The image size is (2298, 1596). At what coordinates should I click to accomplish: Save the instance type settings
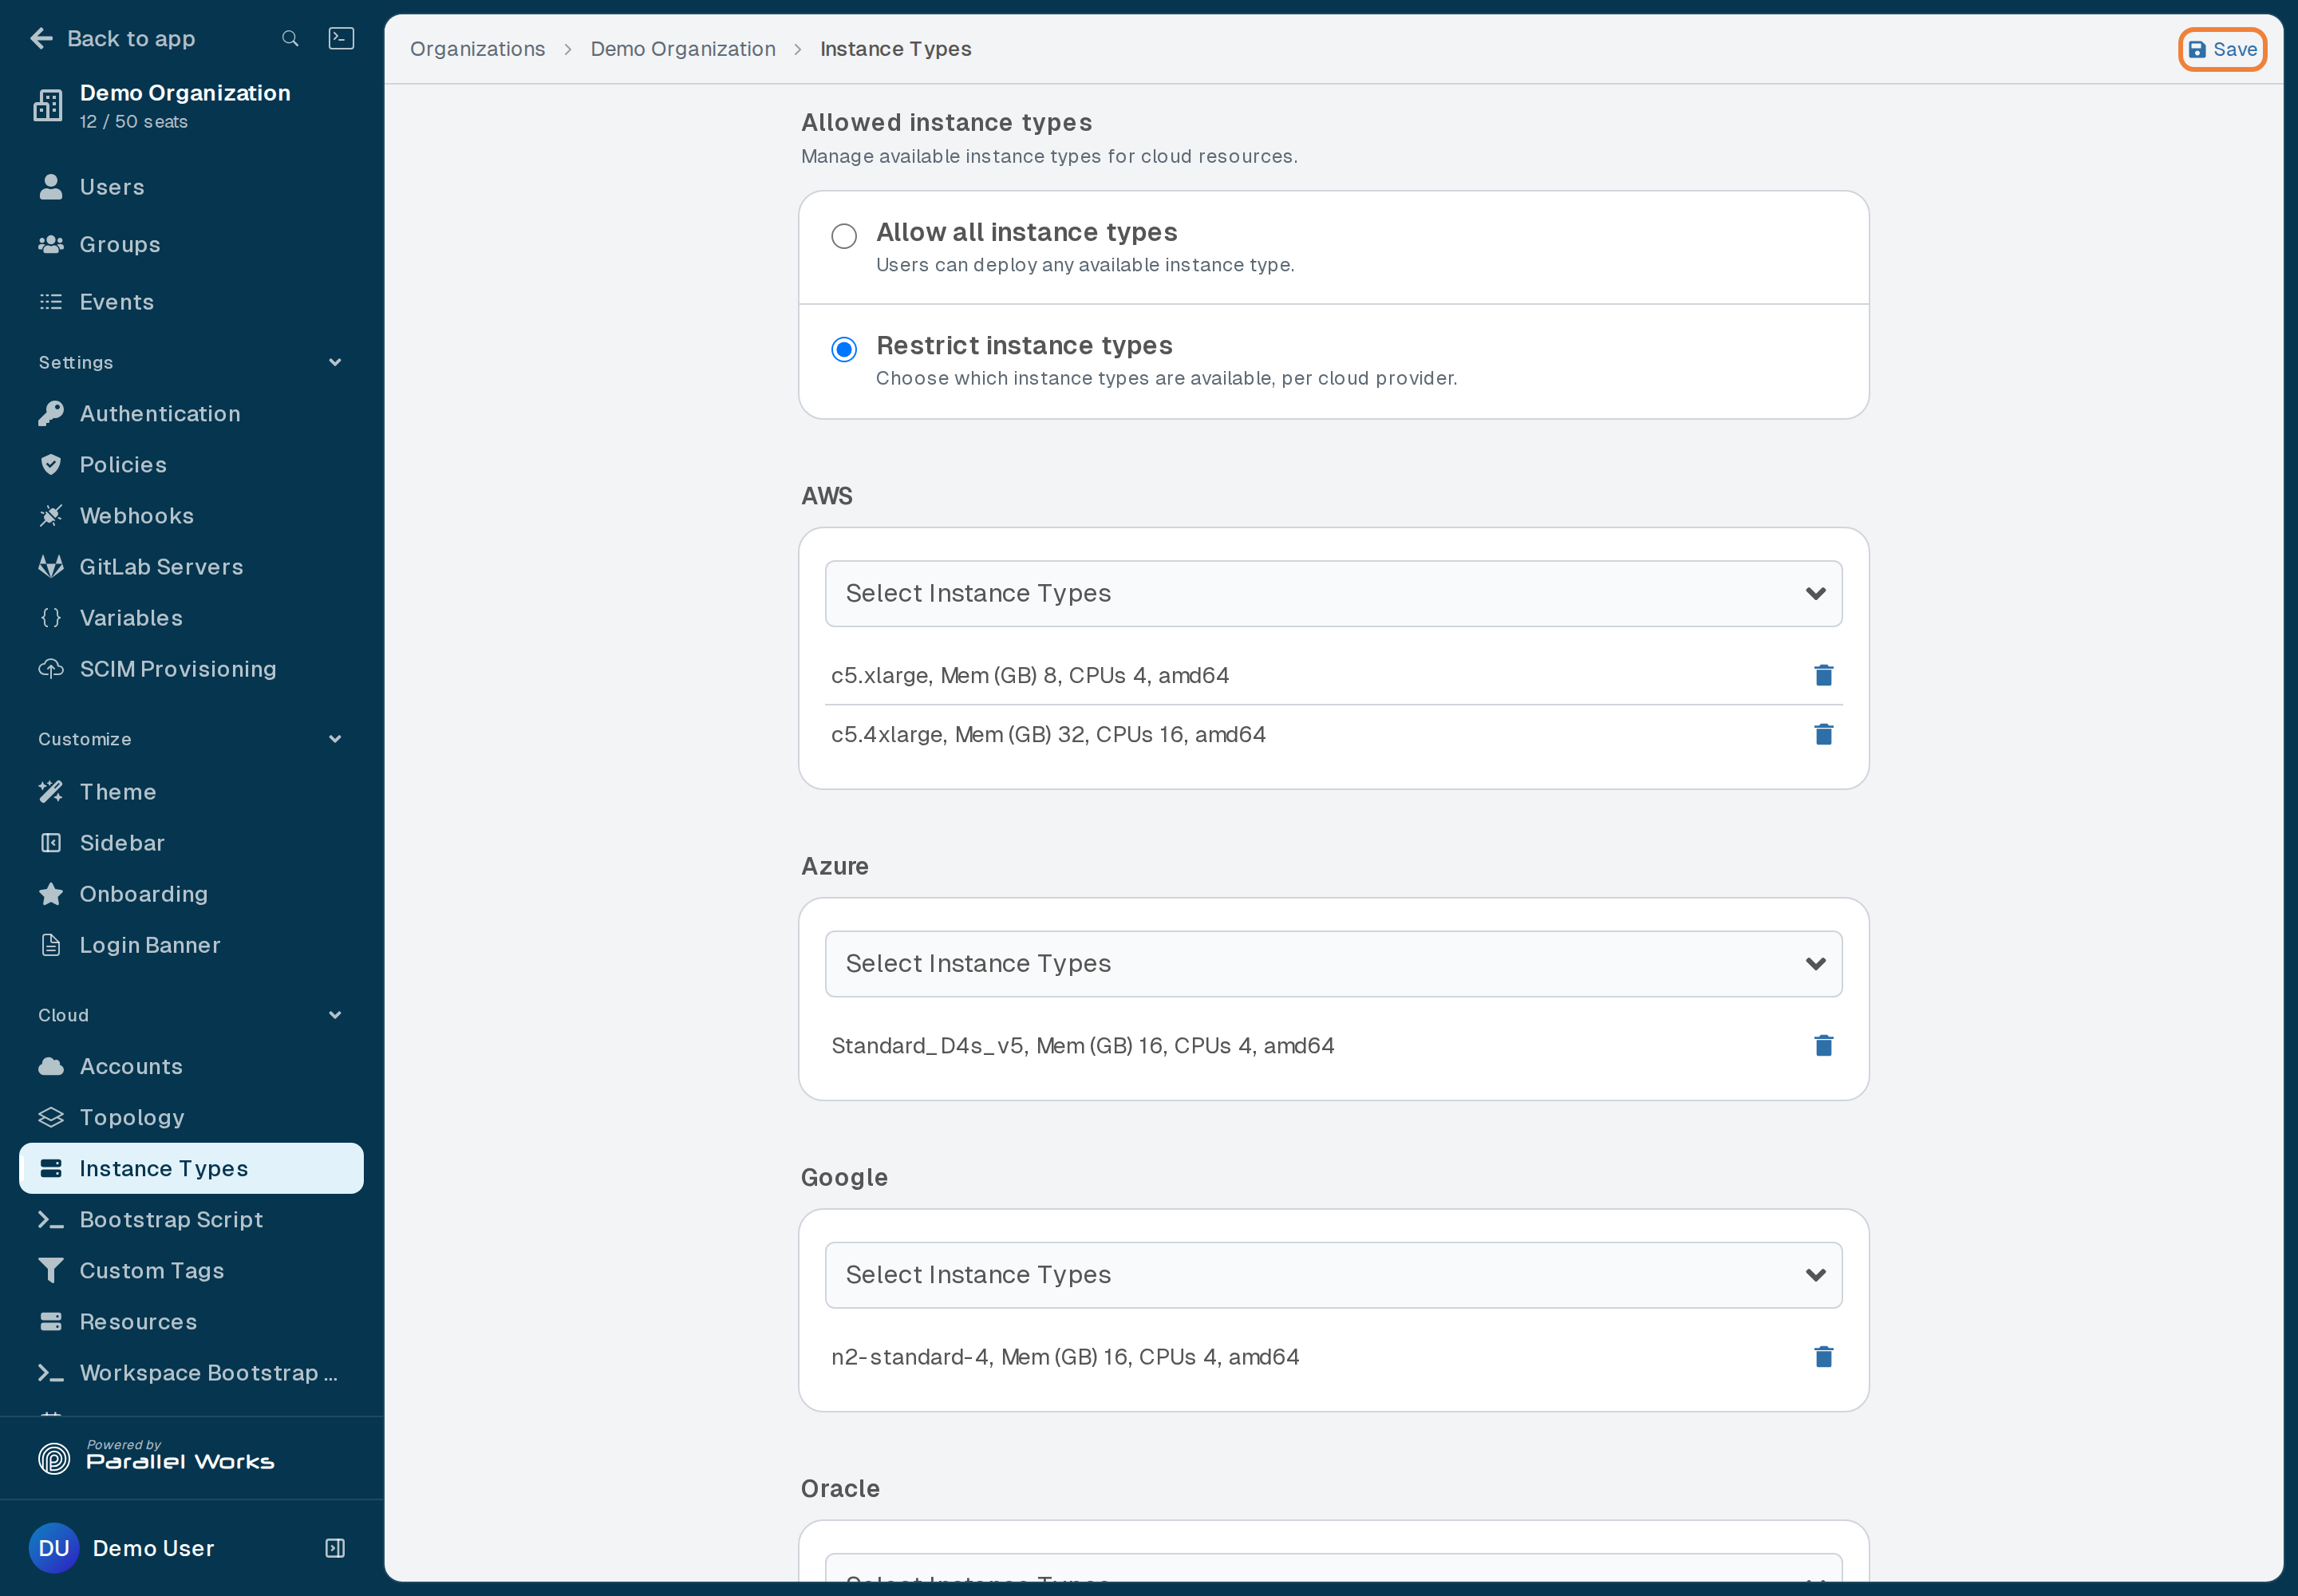[x=2222, y=49]
